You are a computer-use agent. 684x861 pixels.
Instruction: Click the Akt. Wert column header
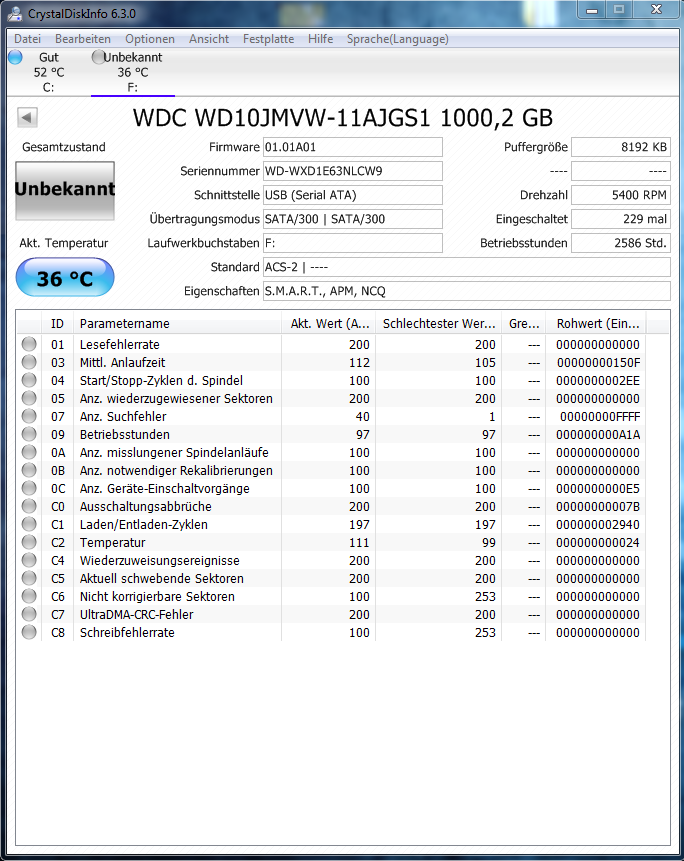click(329, 323)
